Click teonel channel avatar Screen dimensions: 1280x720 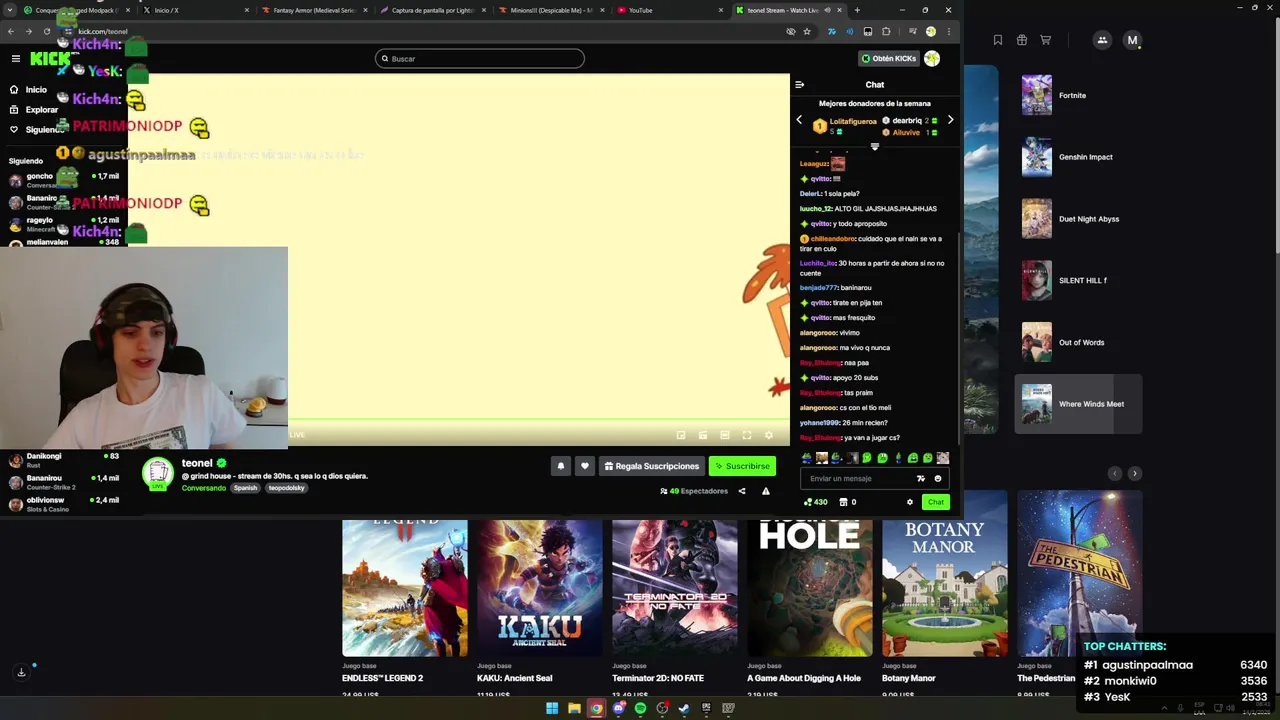click(x=157, y=473)
